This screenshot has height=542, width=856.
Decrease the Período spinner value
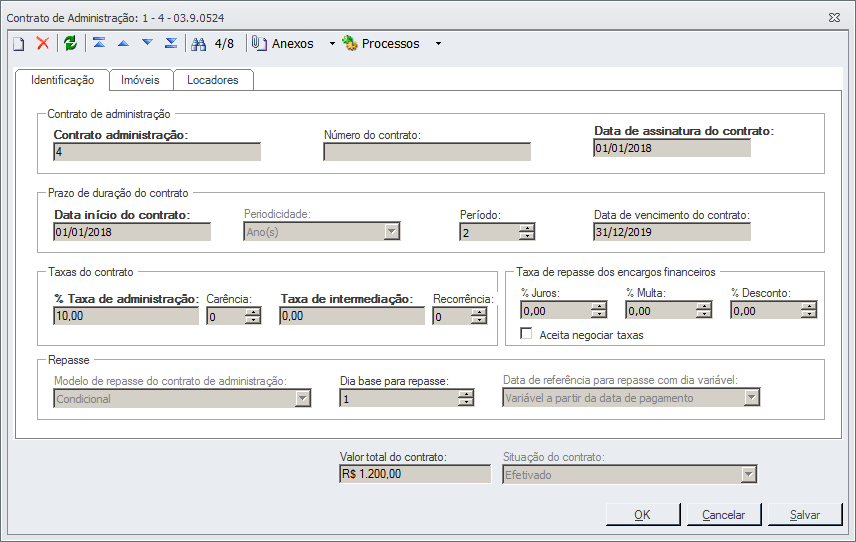pyautogui.click(x=527, y=236)
